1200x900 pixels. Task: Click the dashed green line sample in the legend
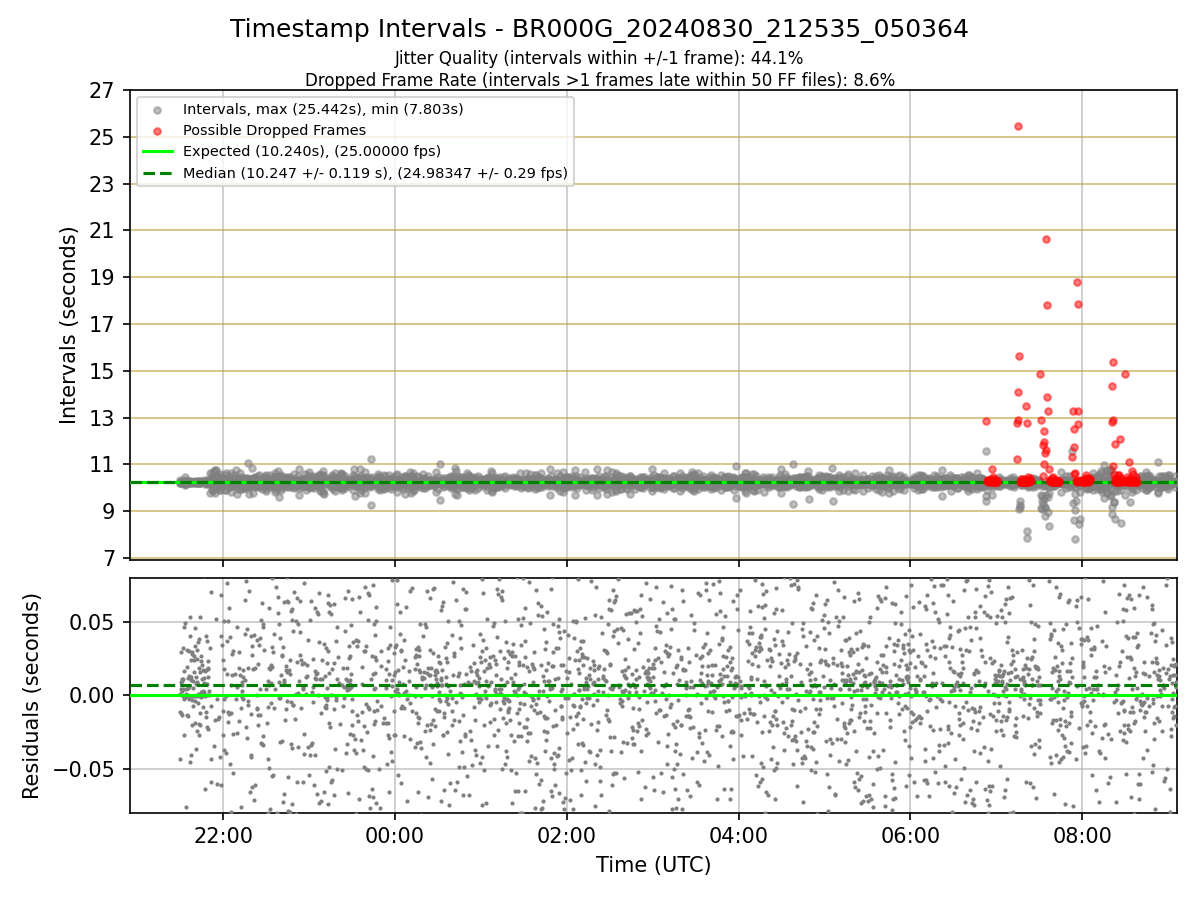pyautogui.click(x=157, y=173)
